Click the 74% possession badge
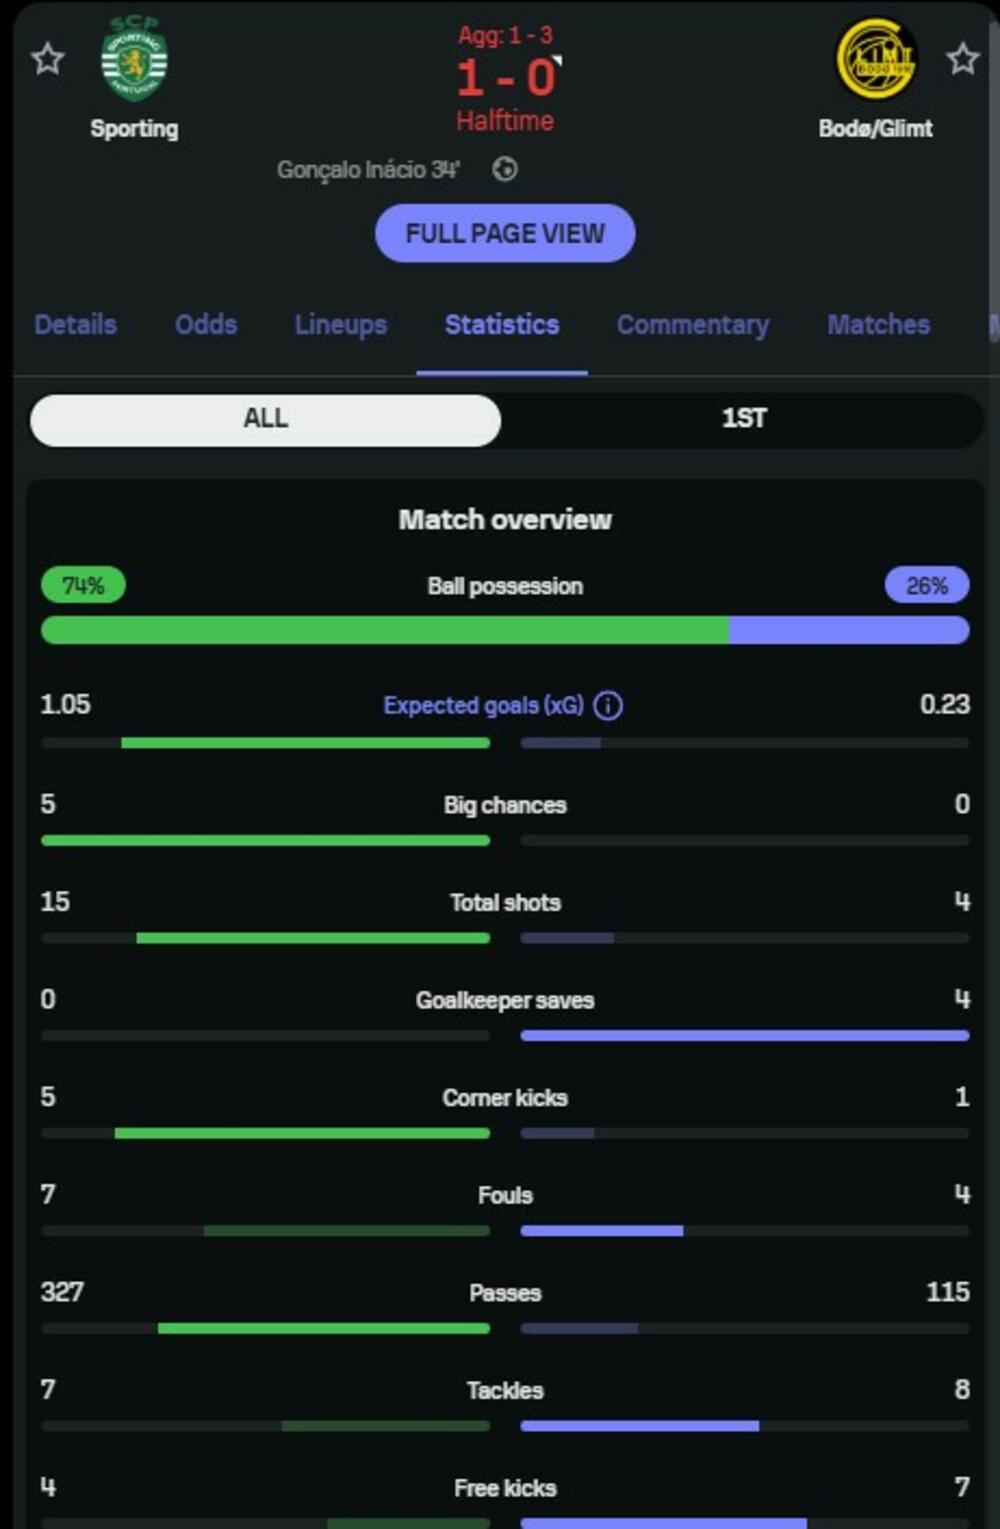 click(83, 586)
